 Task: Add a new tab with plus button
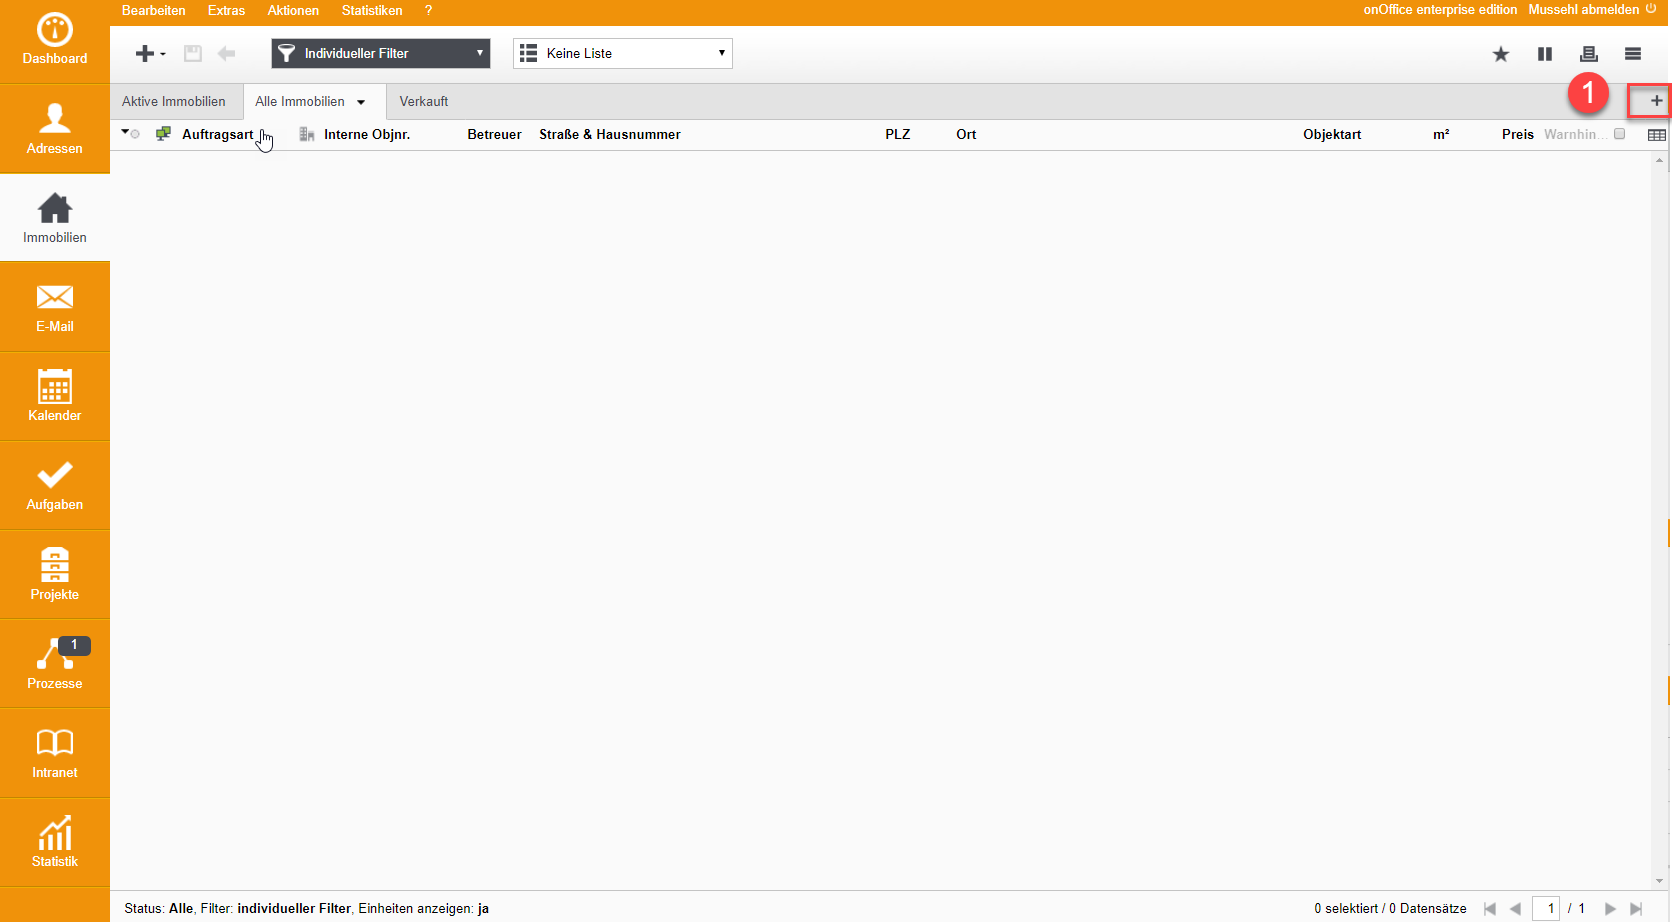[x=1656, y=101]
